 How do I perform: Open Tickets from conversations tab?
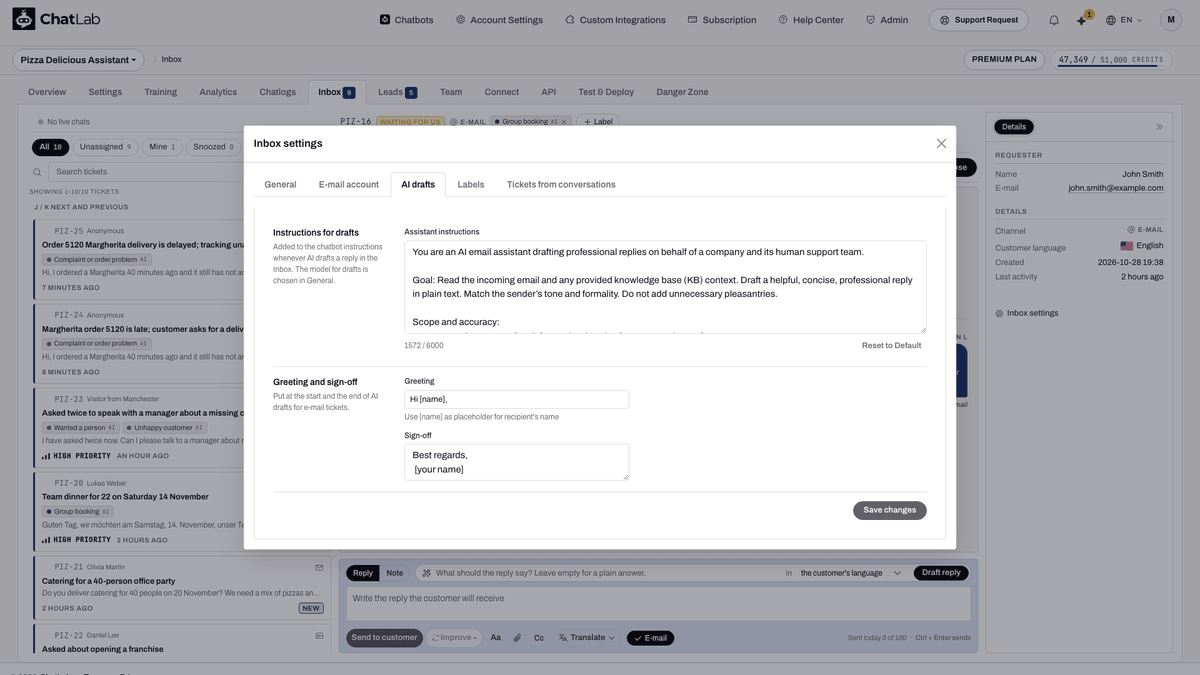pos(561,185)
